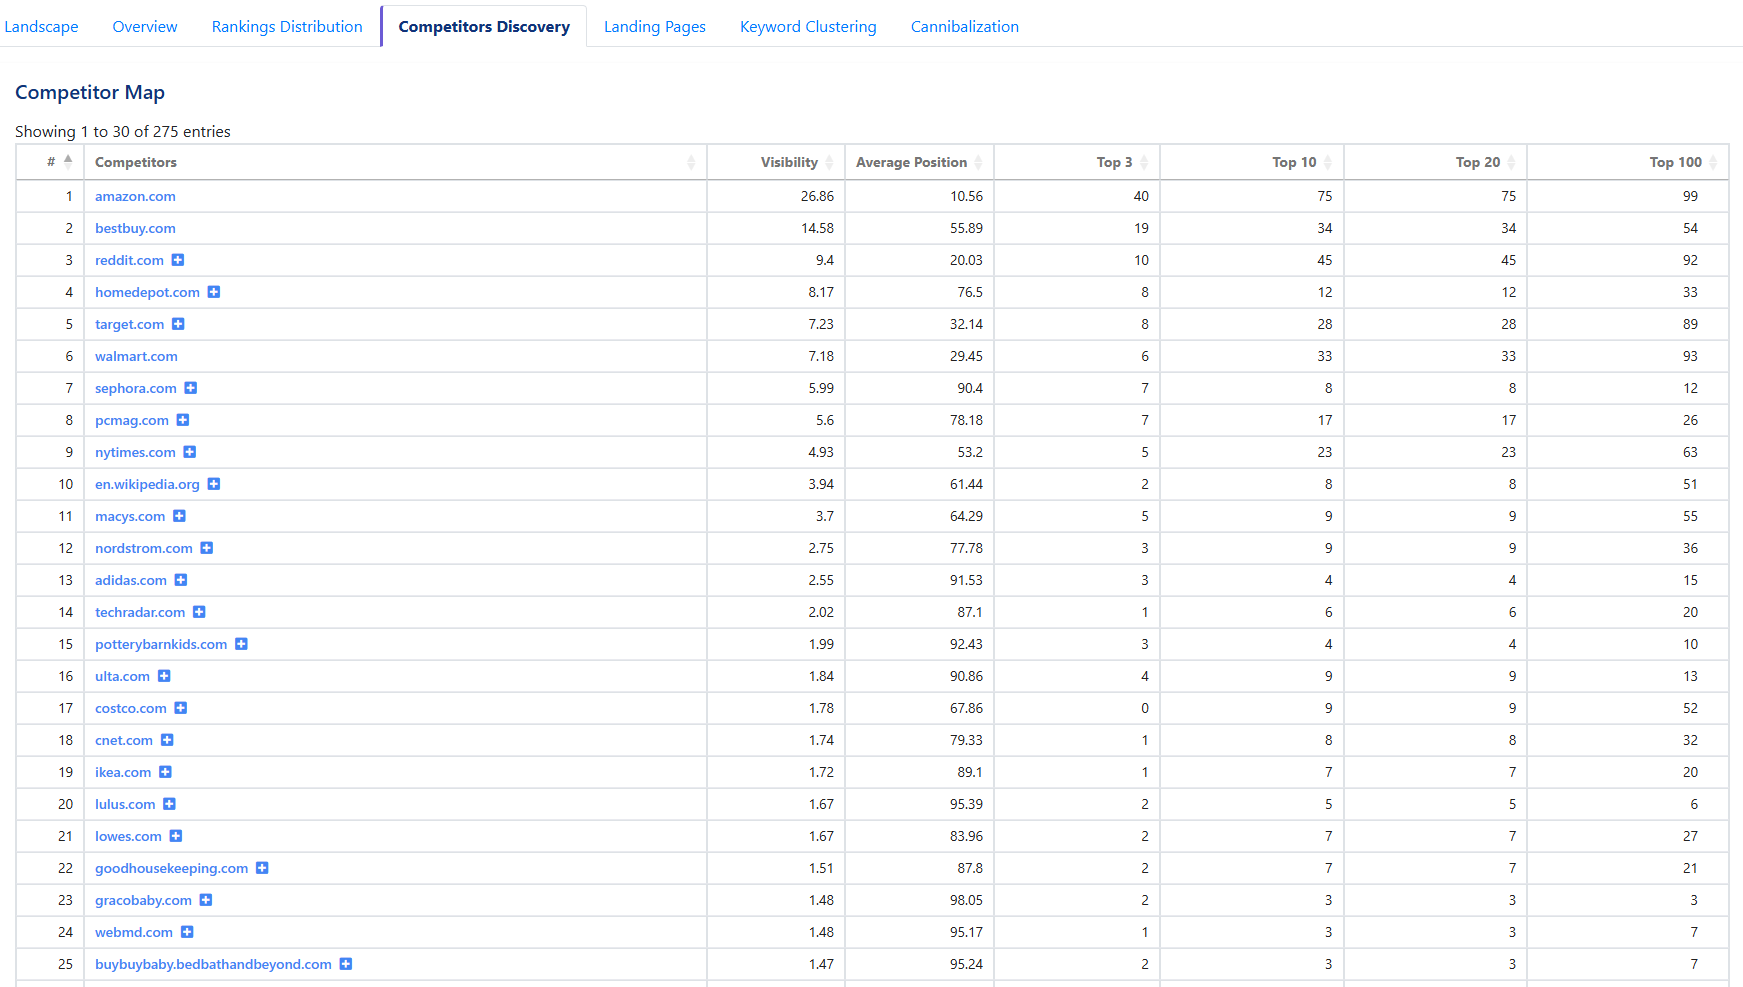The width and height of the screenshot is (1743, 987).
Task: Switch to the Keyword Clustering tab
Action: coord(808,27)
